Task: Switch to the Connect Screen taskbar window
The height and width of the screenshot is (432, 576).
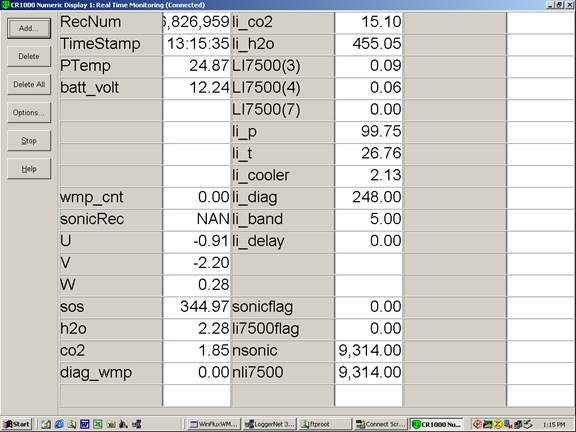Action: (x=381, y=424)
